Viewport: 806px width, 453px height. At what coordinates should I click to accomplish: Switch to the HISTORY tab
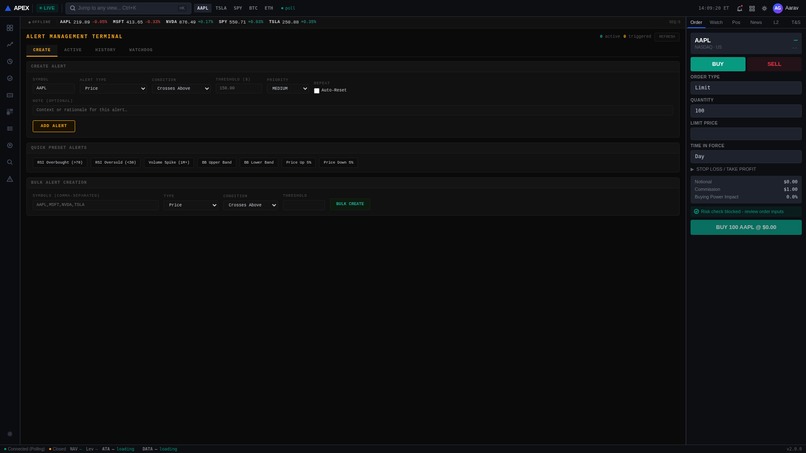pos(105,50)
